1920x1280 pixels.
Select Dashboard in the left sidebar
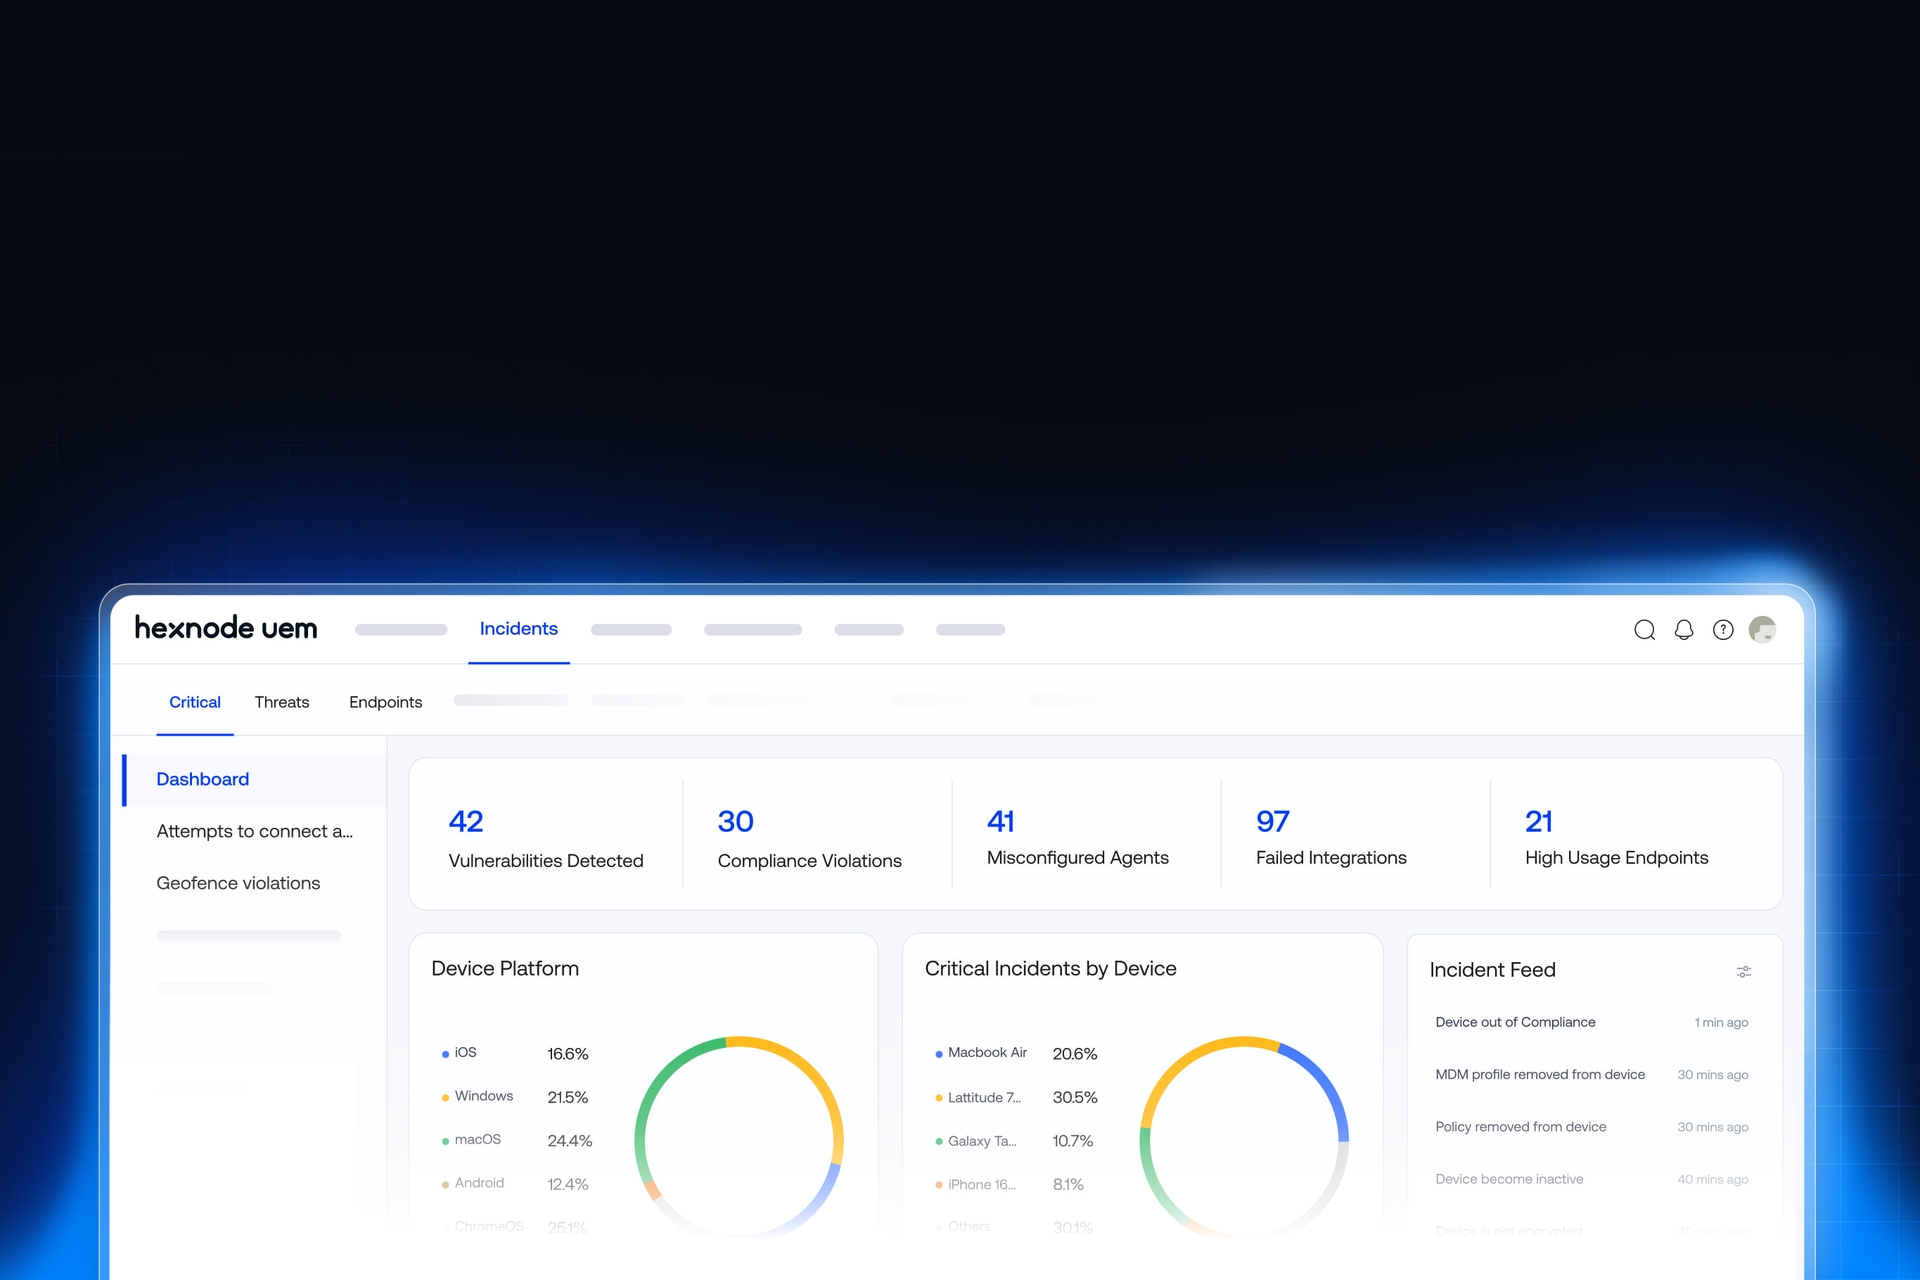point(202,779)
